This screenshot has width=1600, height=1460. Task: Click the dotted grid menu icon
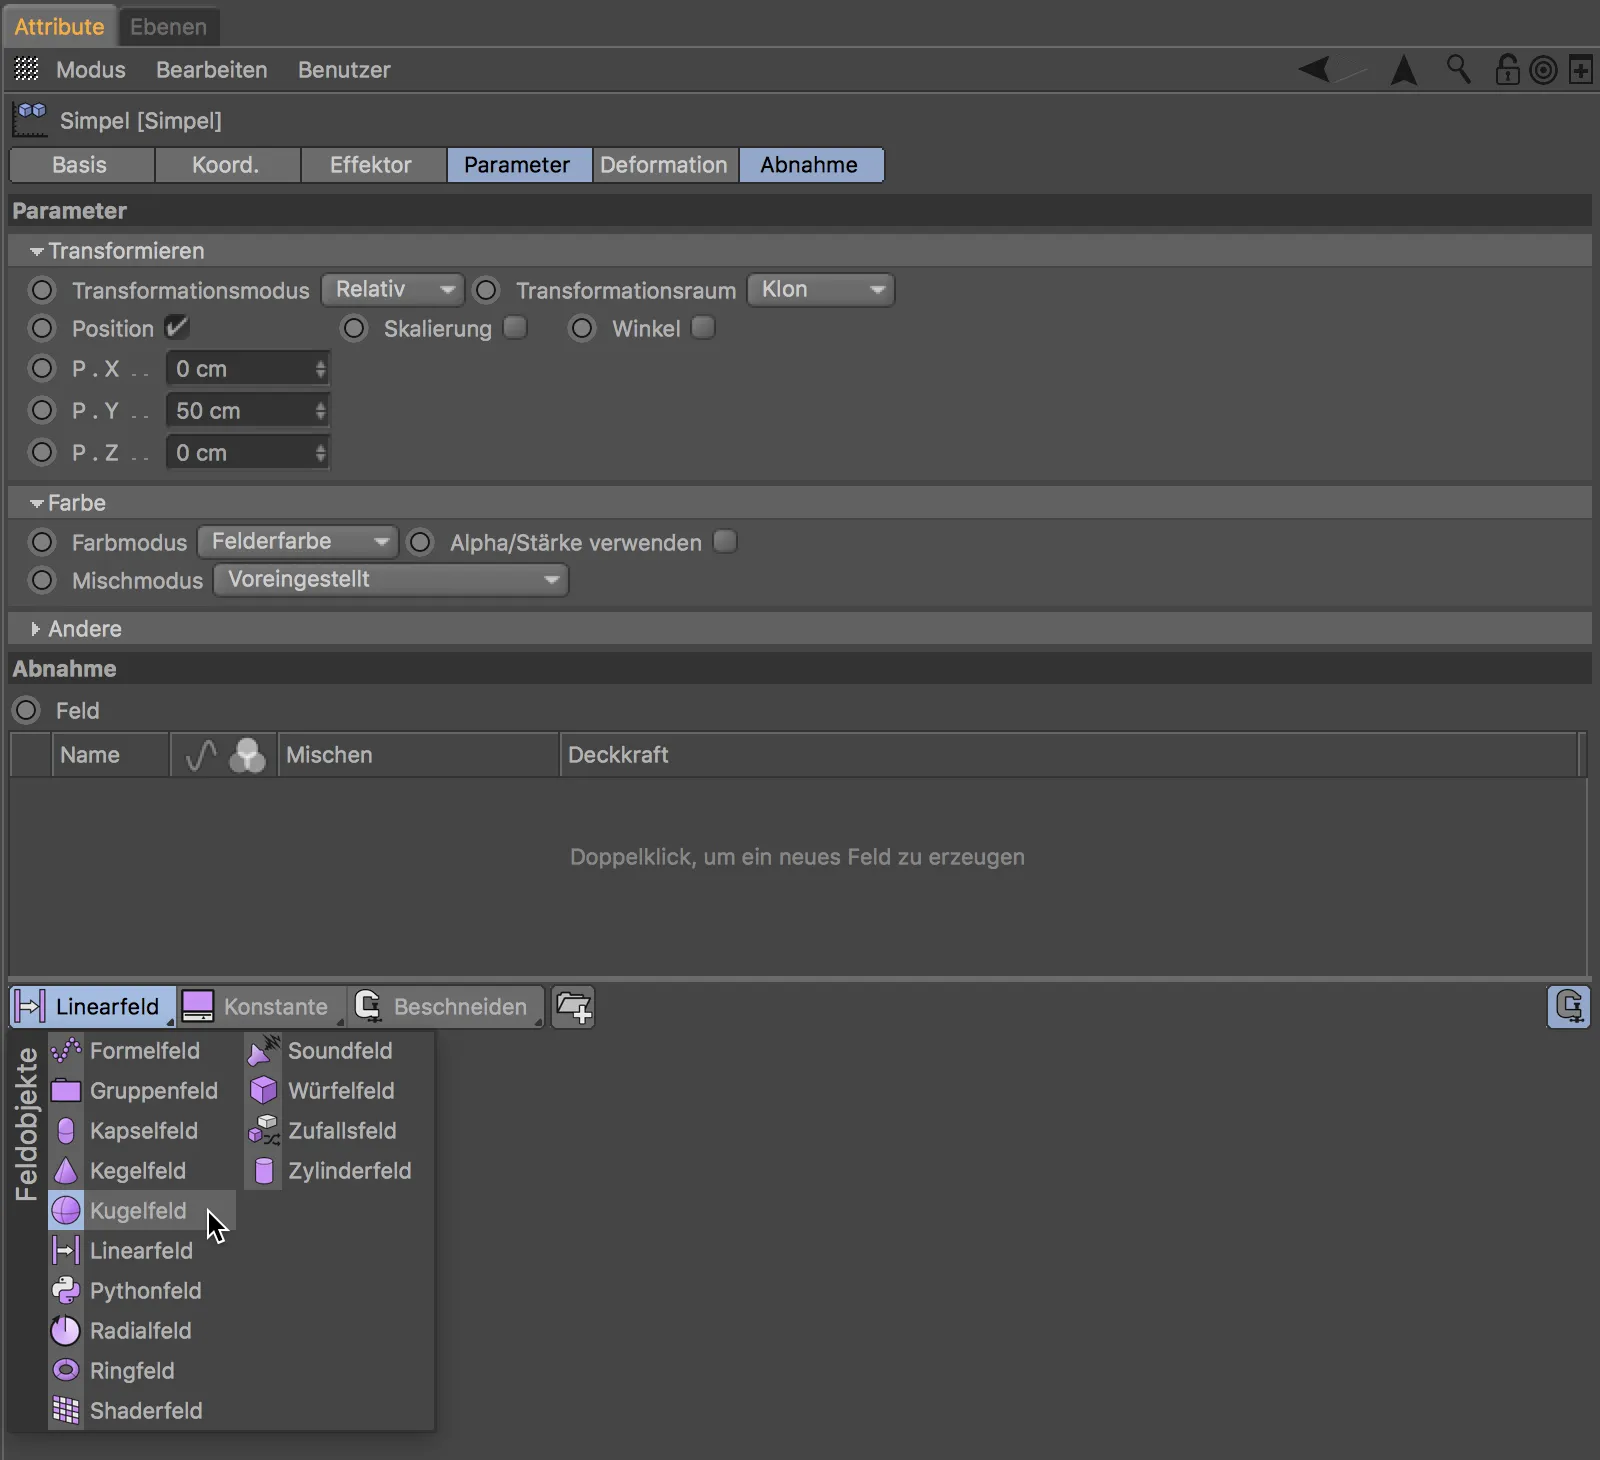(27, 69)
